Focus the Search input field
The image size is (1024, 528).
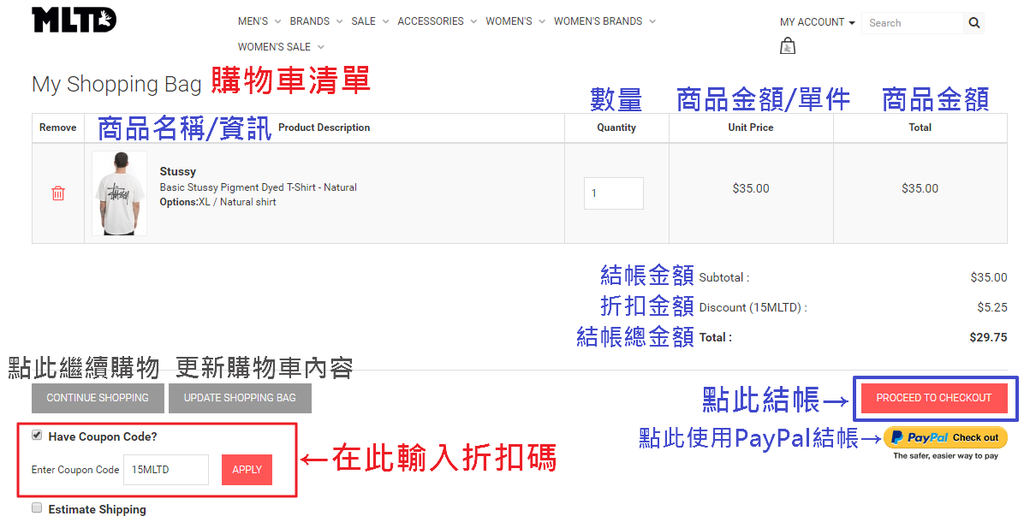point(912,23)
